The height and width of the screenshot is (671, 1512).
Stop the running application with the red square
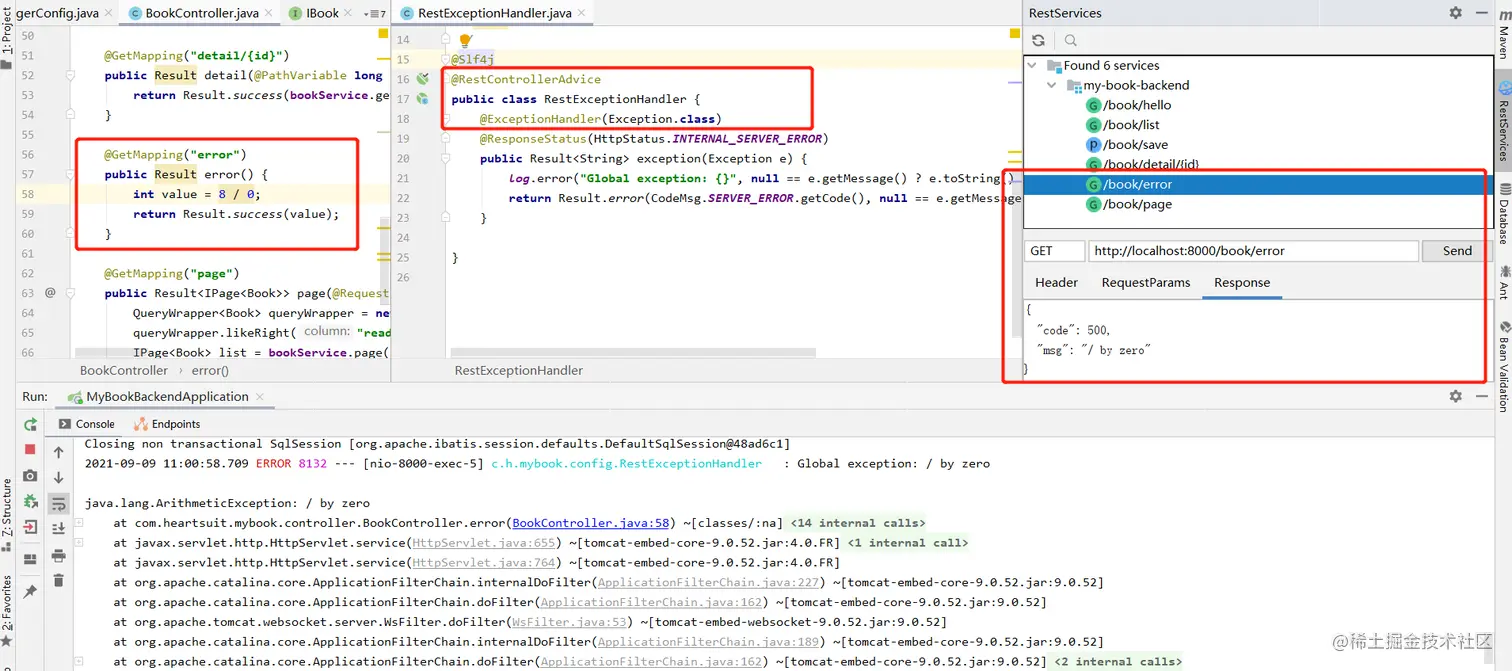click(x=30, y=450)
